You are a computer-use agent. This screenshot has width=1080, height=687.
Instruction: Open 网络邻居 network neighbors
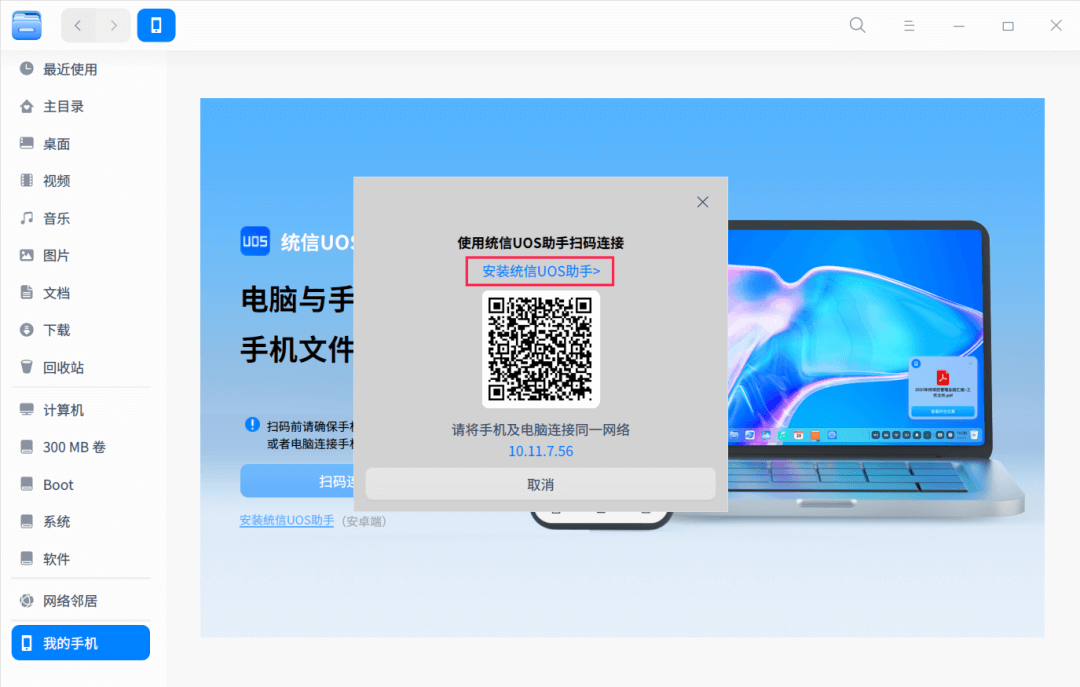tap(81, 601)
